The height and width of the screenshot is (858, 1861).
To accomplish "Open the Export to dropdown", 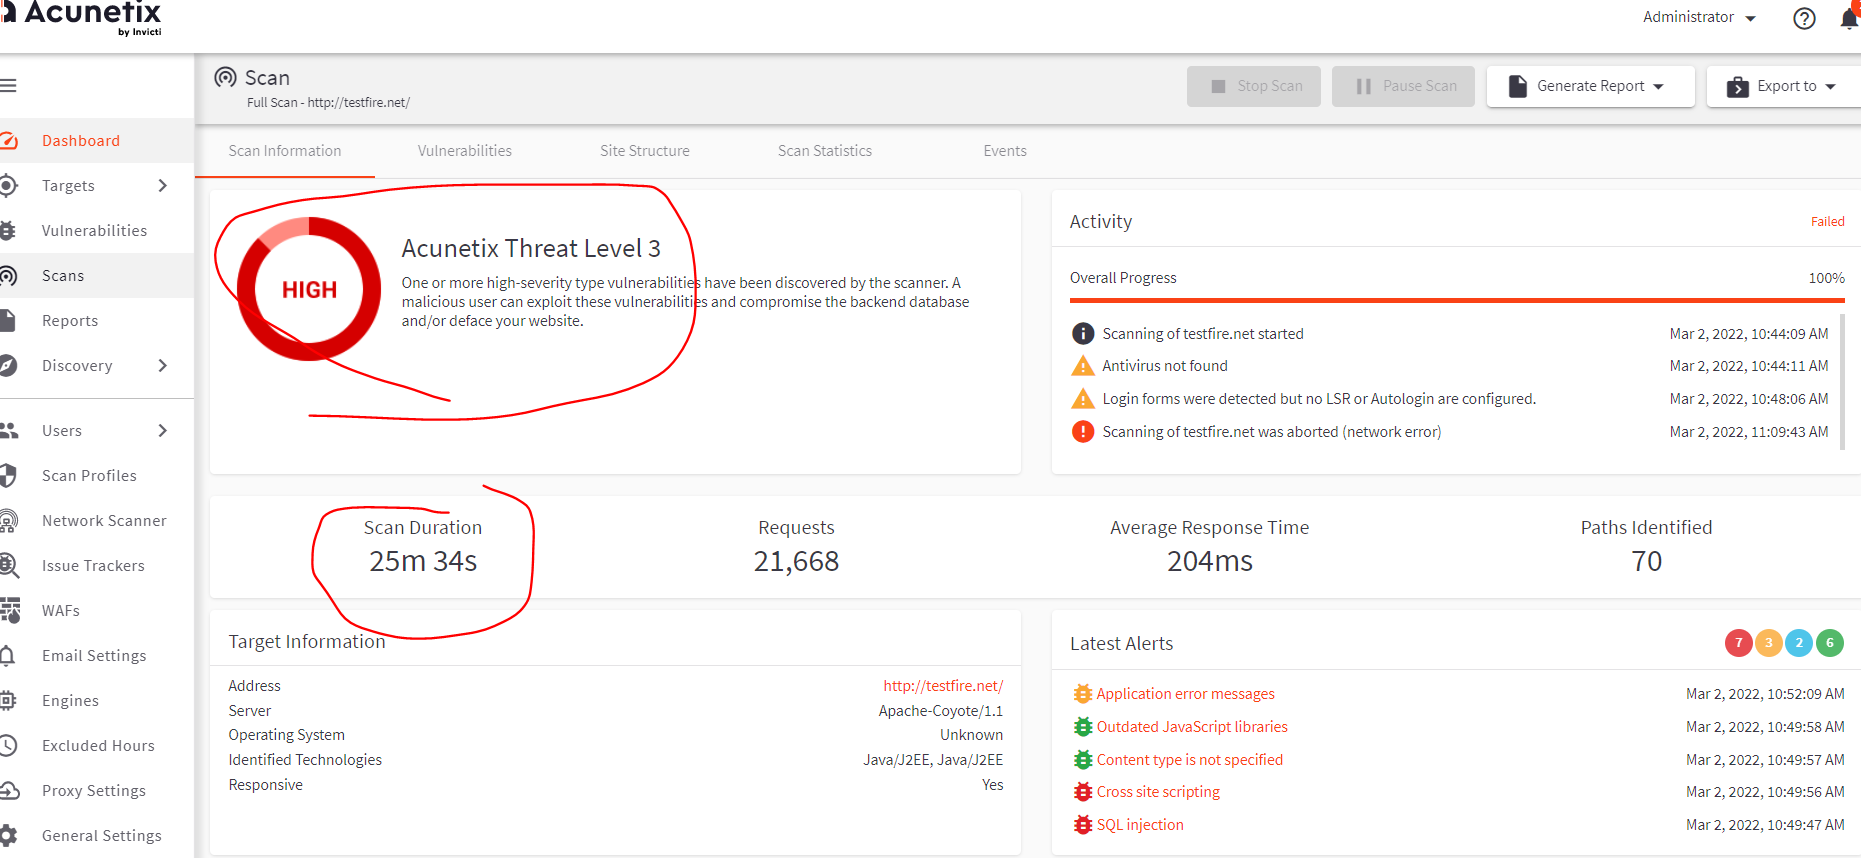I will tap(1784, 86).
